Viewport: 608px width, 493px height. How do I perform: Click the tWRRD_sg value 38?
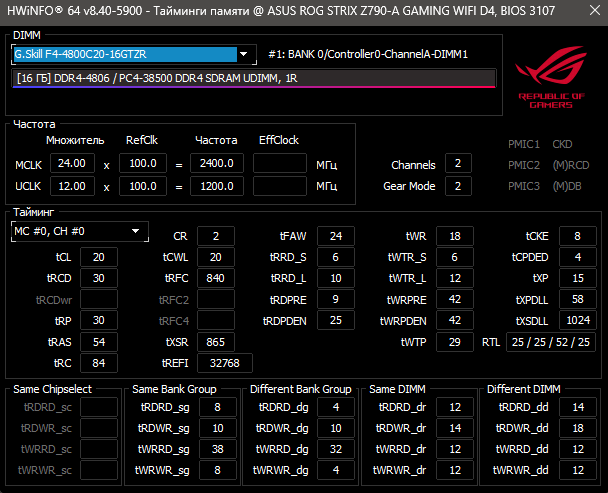coord(218,449)
